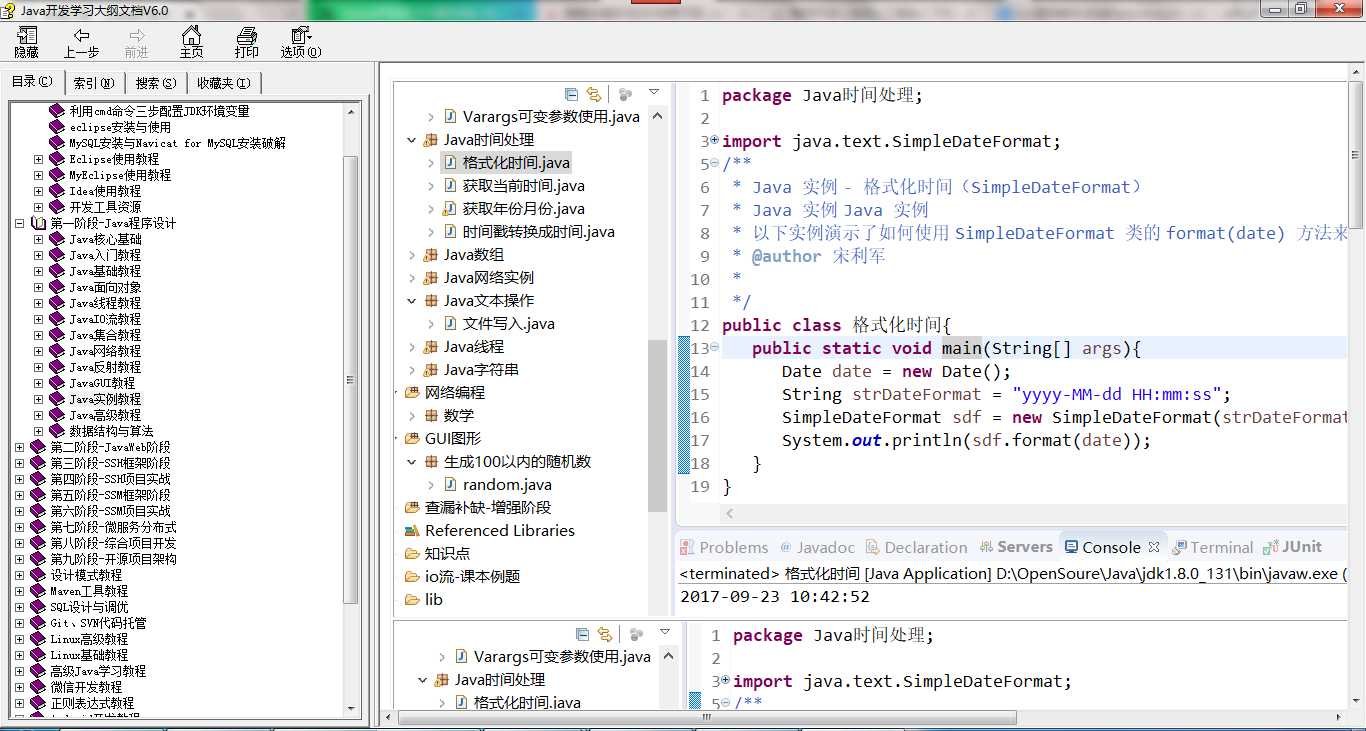Open the MySQL安装与Navicat for MySQL安装破解 topic
Viewport: 1366px width, 731px height.
click(x=177, y=143)
